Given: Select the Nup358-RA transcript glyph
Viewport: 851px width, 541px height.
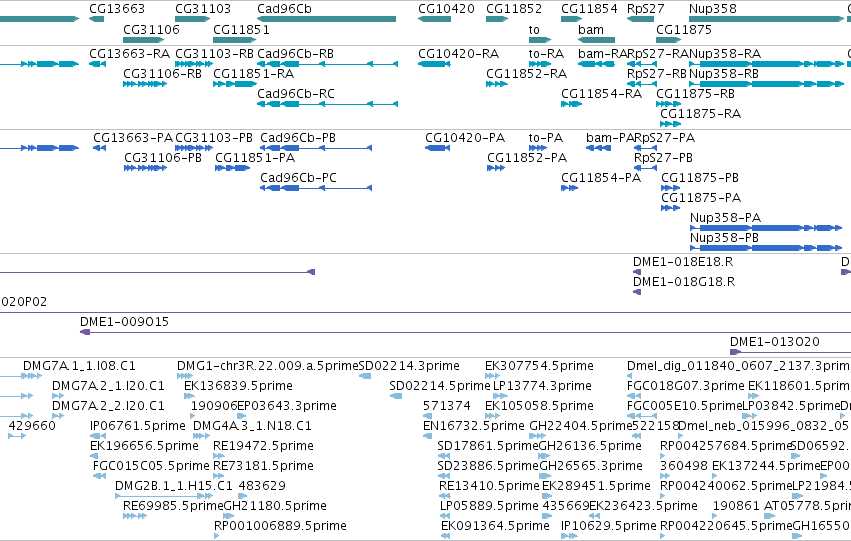Looking at the screenshot, I should pyautogui.click(x=766, y=64).
